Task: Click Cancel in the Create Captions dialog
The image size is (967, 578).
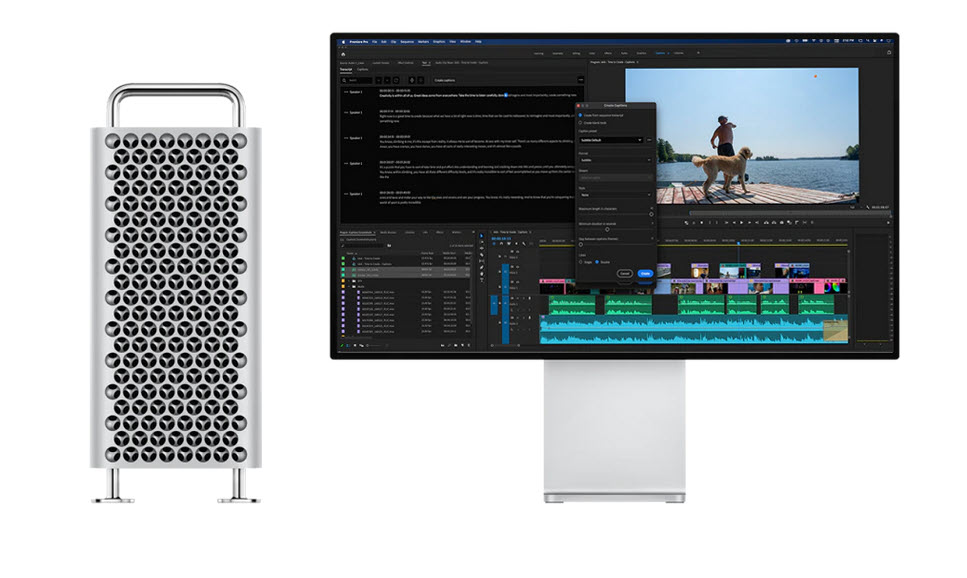Action: point(625,273)
